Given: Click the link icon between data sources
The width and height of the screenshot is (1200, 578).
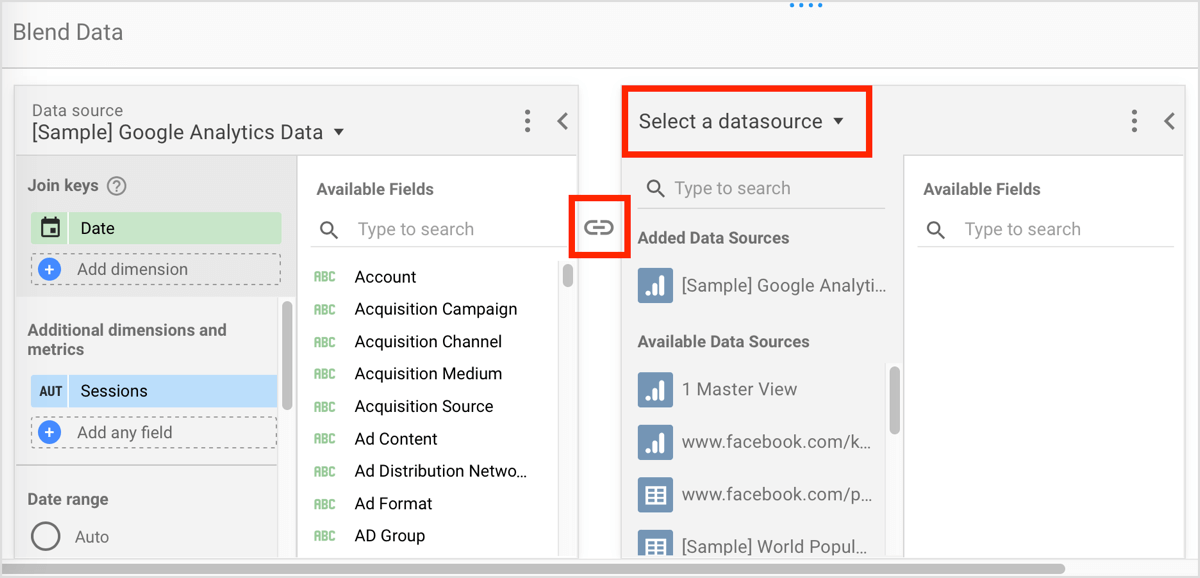Looking at the screenshot, I should [598, 228].
